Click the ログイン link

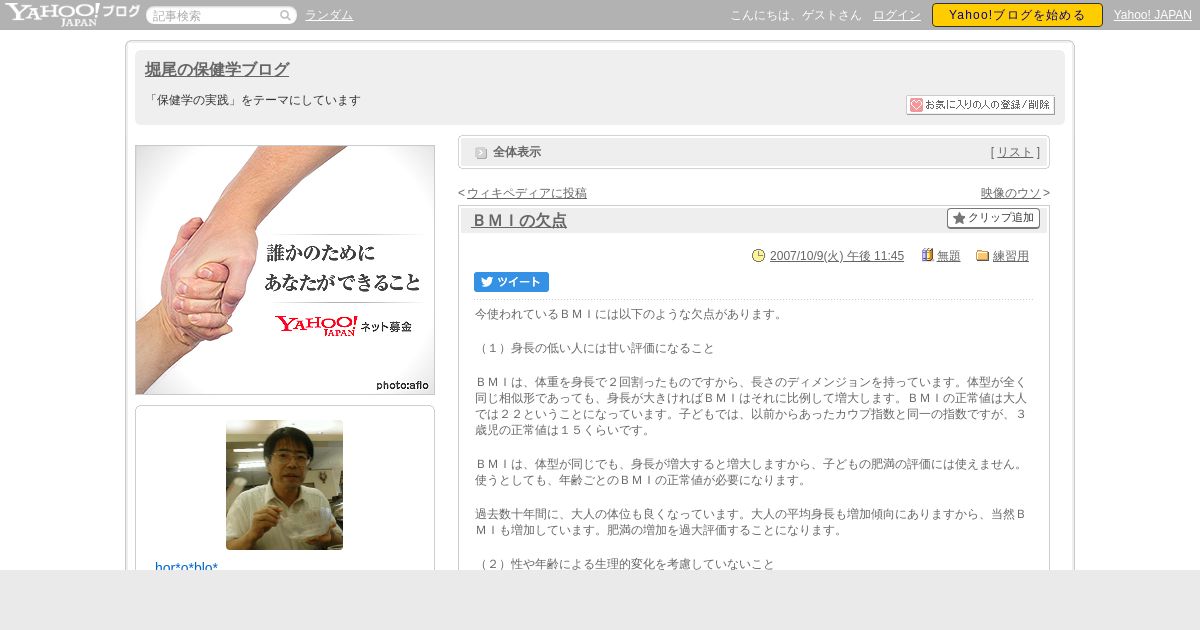(897, 15)
